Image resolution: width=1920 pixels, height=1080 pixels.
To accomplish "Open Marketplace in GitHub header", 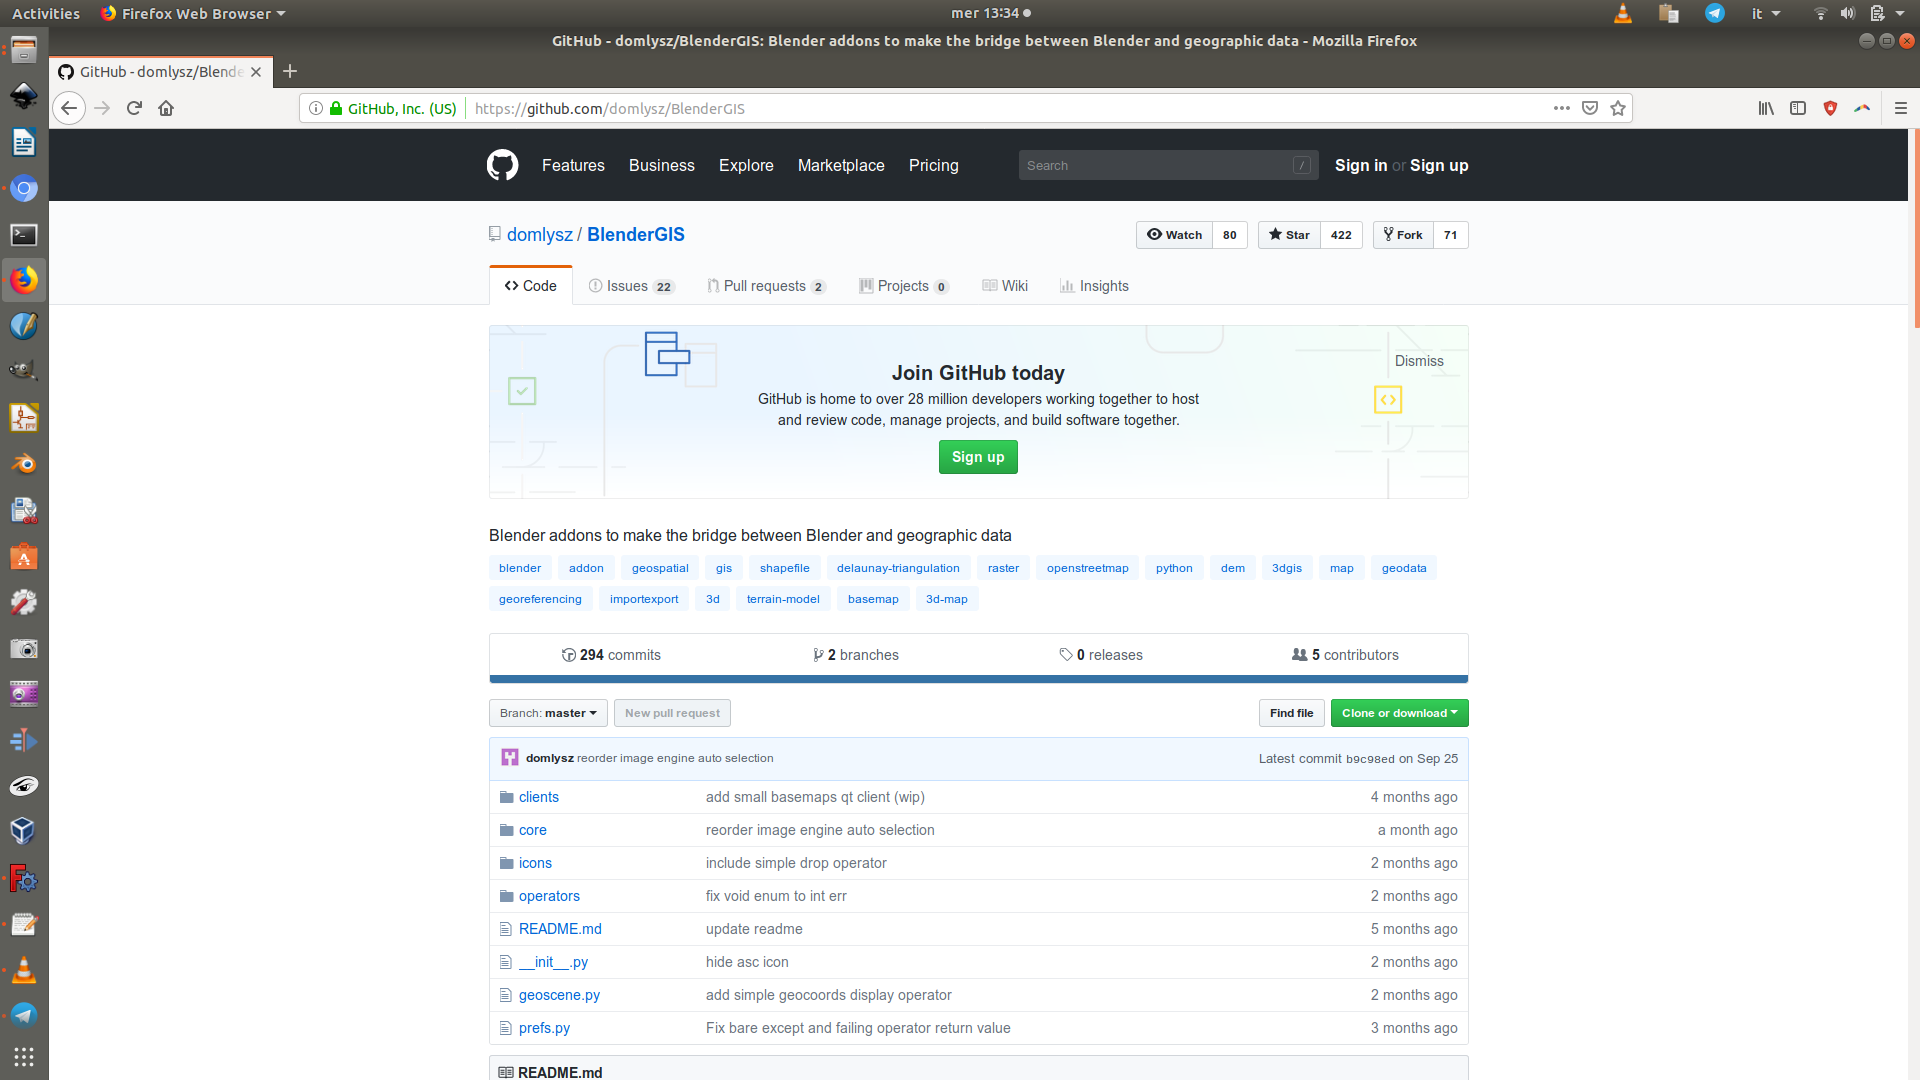I will (841, 165).
